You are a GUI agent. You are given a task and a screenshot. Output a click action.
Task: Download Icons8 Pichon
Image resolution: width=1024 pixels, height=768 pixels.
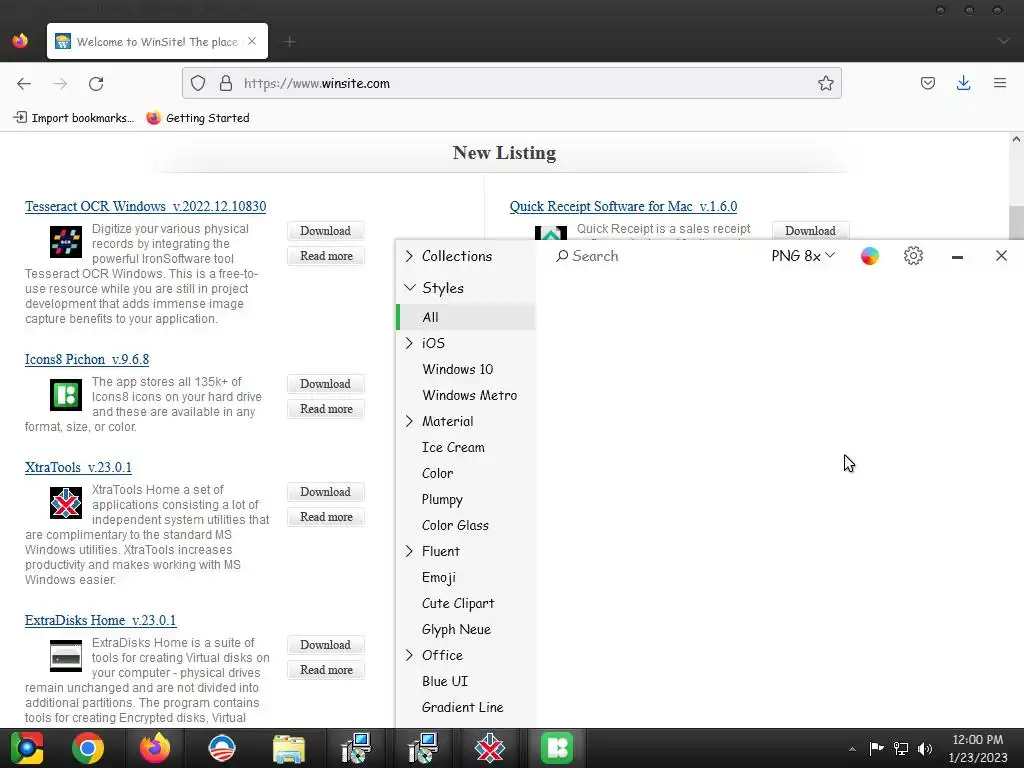tap(325, 383)
